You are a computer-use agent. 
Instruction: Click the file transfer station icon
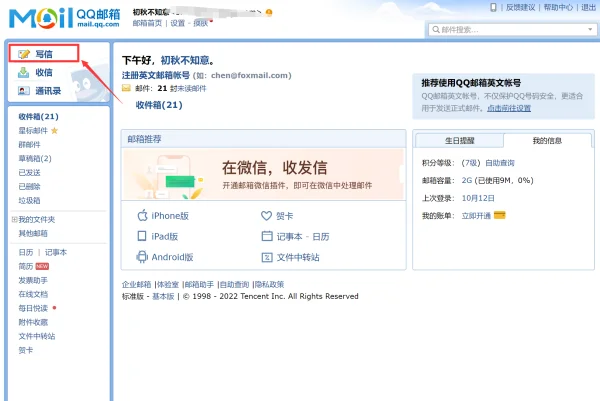(267, 257)
